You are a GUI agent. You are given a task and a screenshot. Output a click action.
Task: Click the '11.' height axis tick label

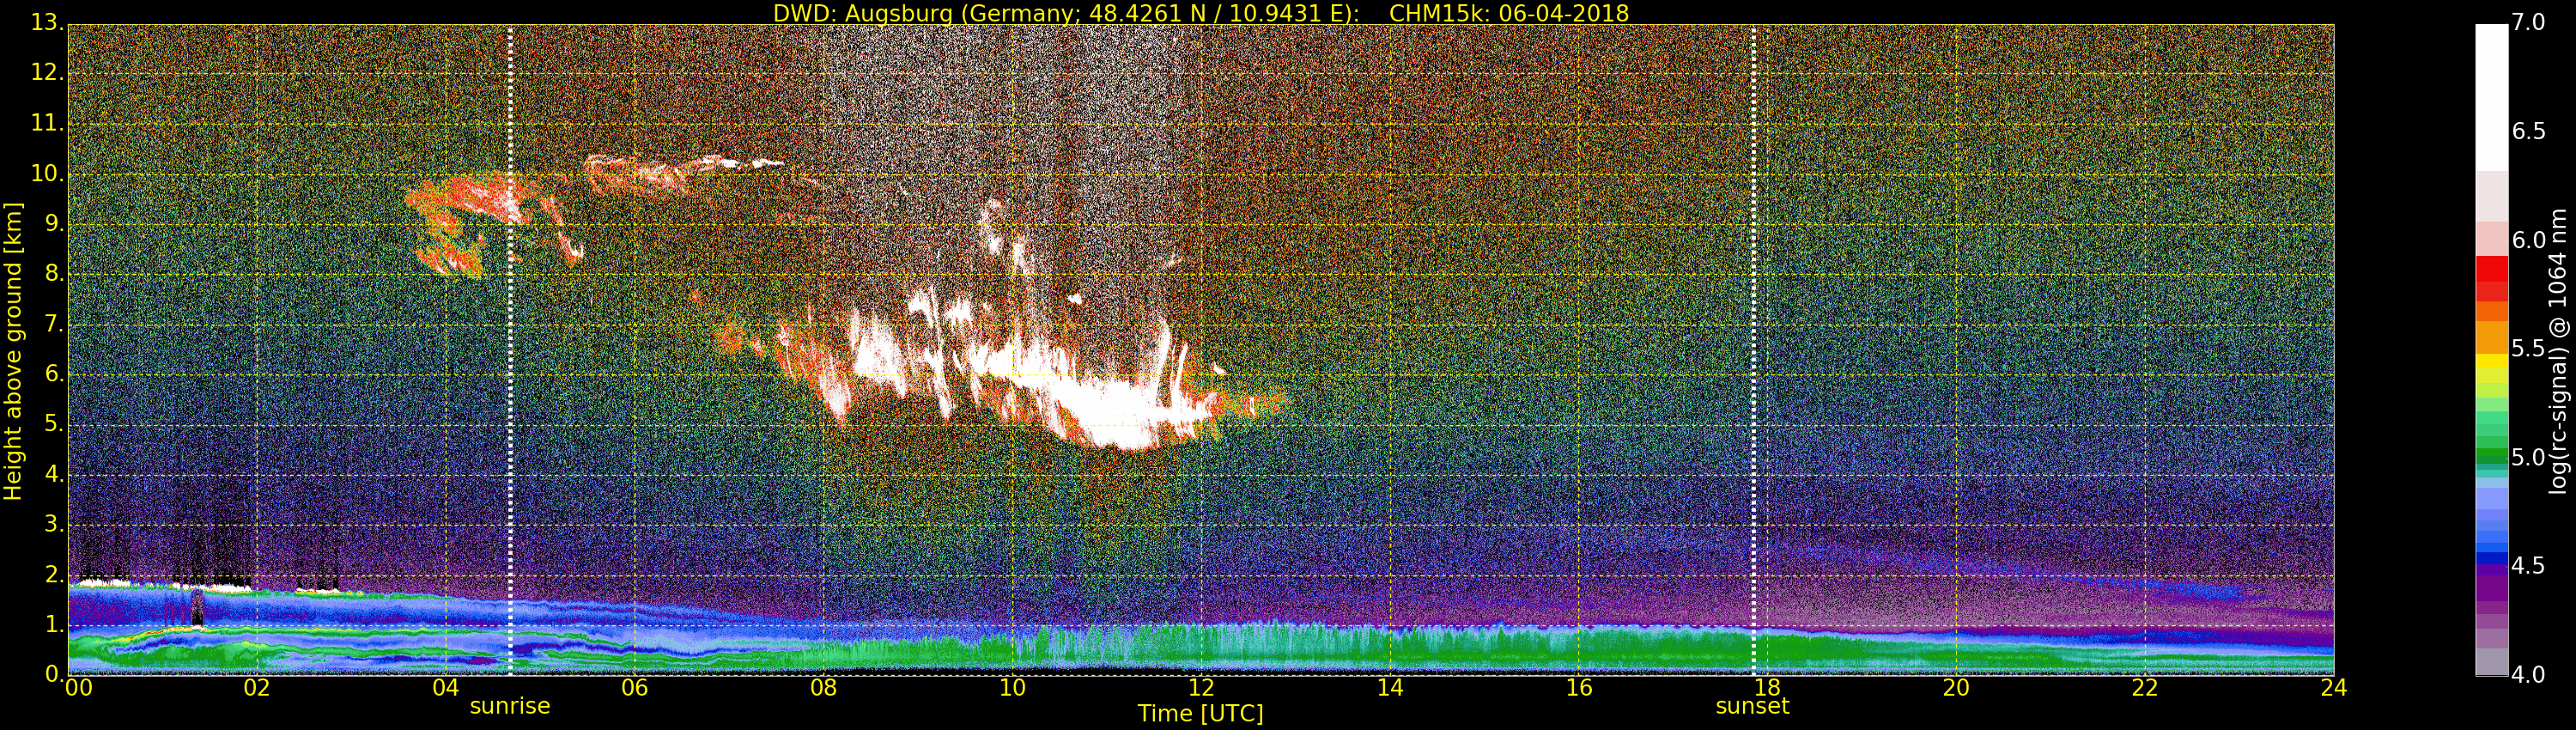(48, 123)
